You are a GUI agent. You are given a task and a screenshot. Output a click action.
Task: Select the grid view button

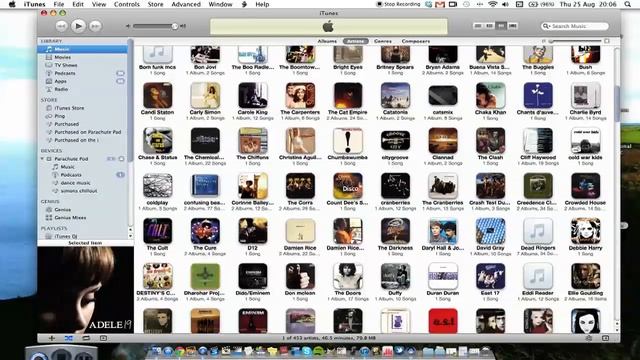click(x=501, y=26)
